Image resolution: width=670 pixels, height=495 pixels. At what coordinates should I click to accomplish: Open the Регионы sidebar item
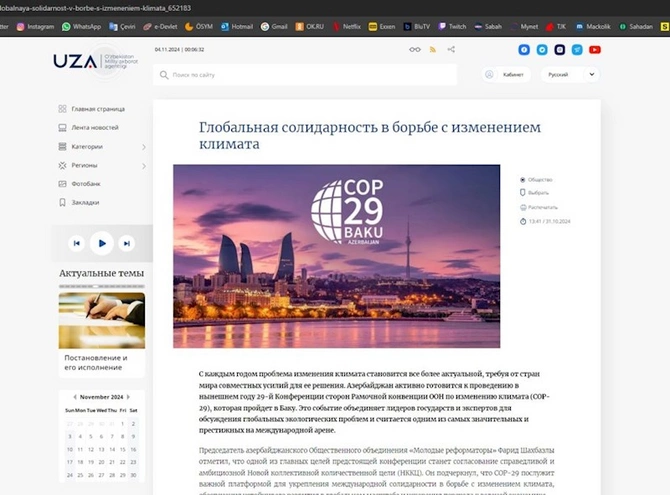click(78, 165)
